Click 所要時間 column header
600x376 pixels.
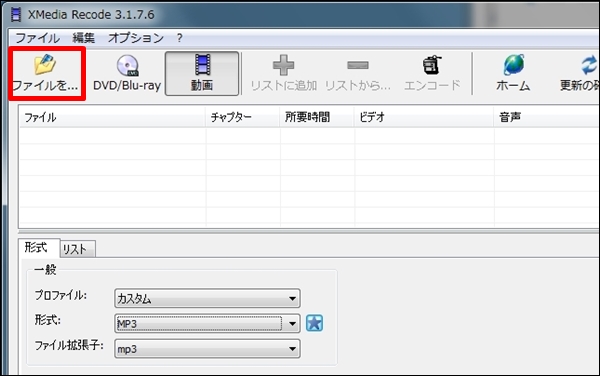pos(317,117)
